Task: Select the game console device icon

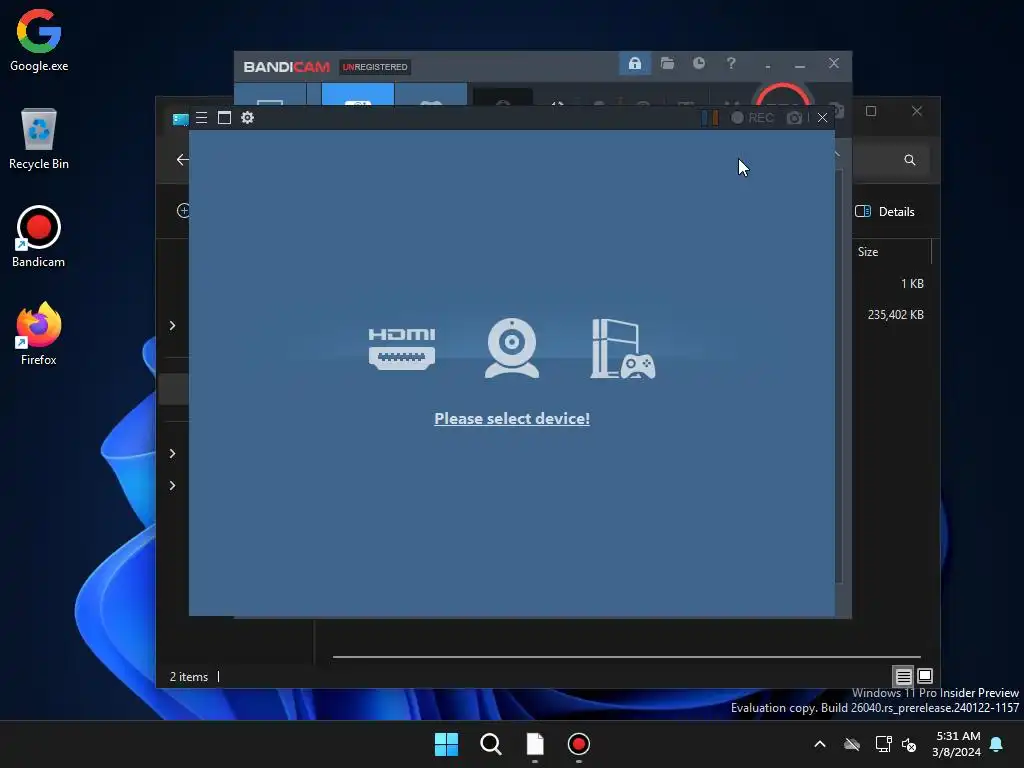Action: (x=622, y=349)
